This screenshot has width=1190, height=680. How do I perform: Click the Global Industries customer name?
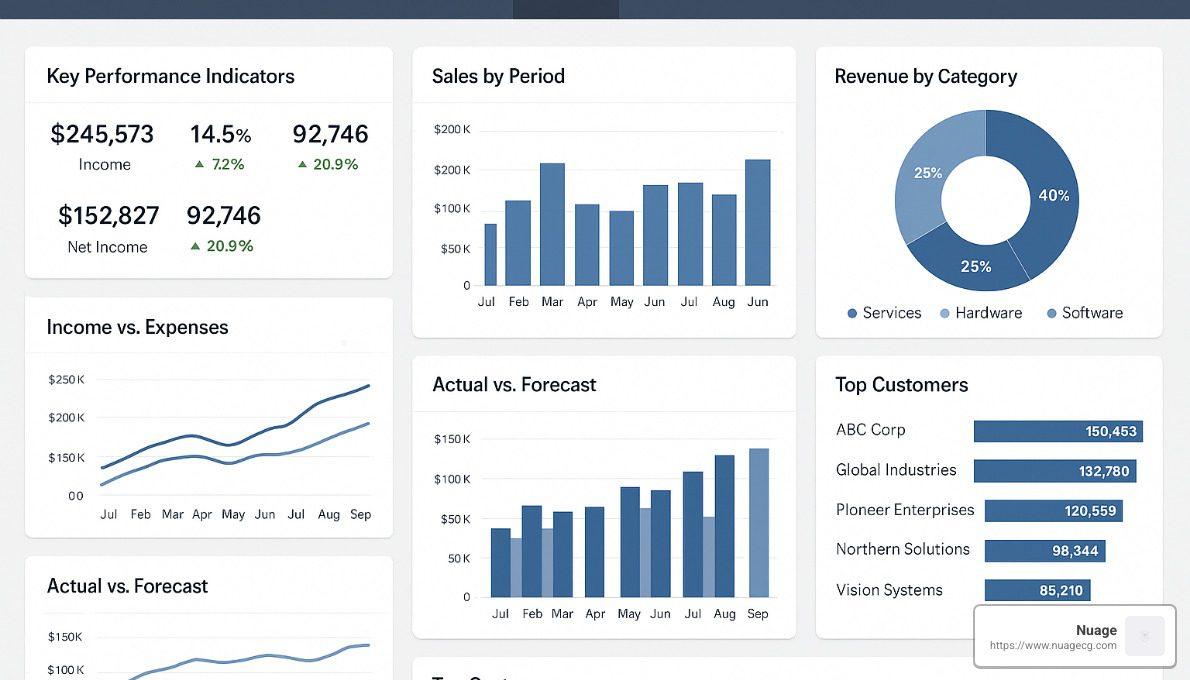pos(896,470)
